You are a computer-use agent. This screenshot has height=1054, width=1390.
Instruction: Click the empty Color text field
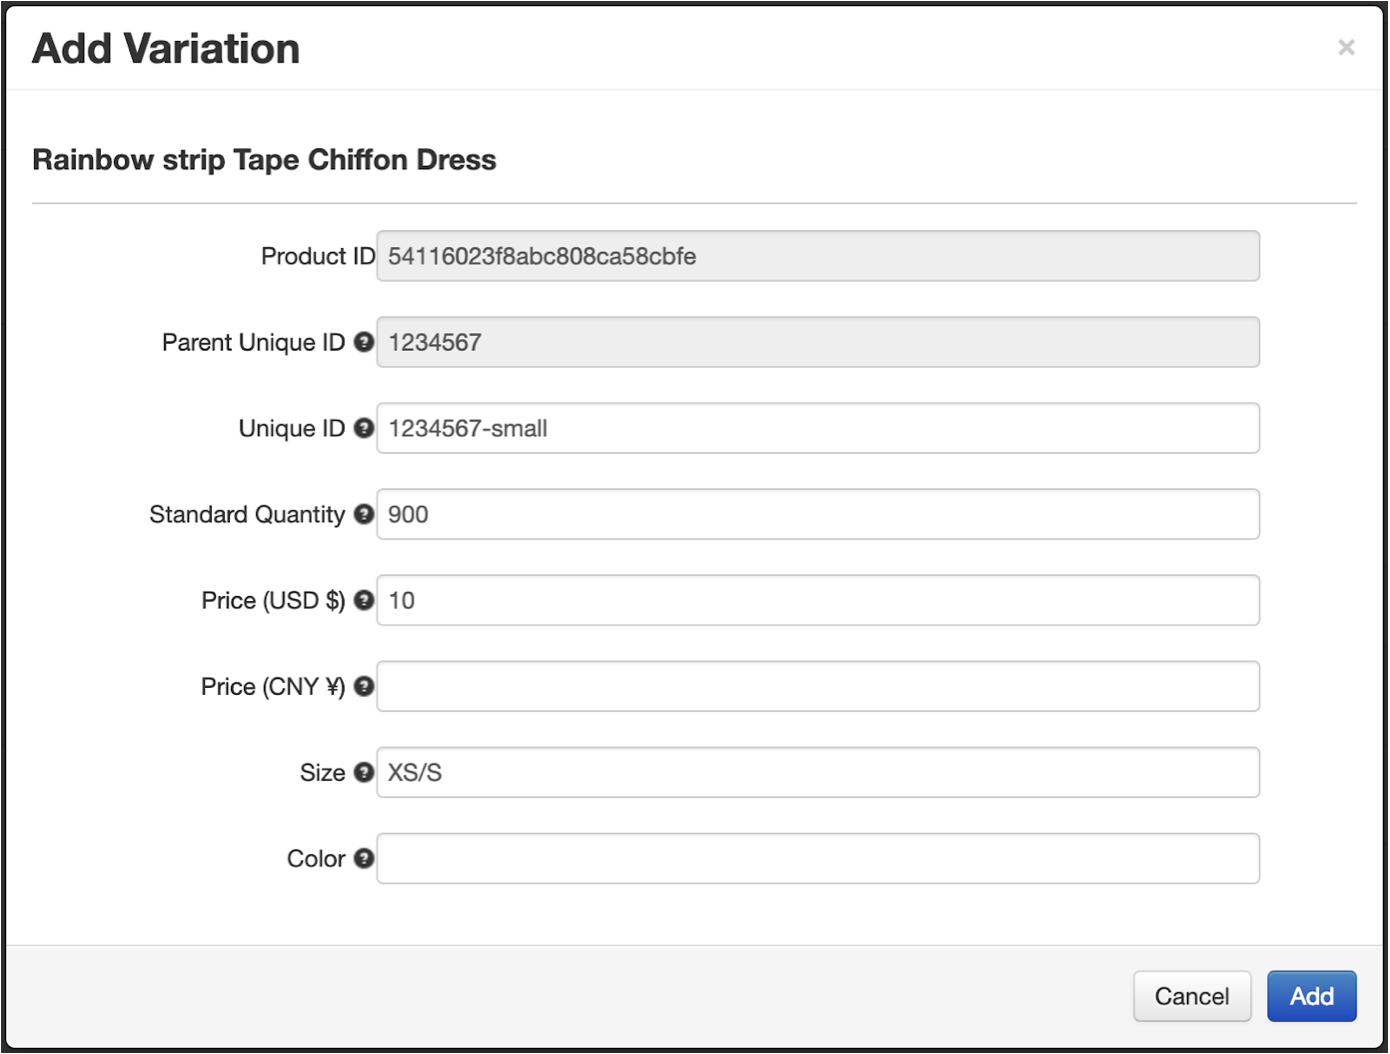[817, 858]
